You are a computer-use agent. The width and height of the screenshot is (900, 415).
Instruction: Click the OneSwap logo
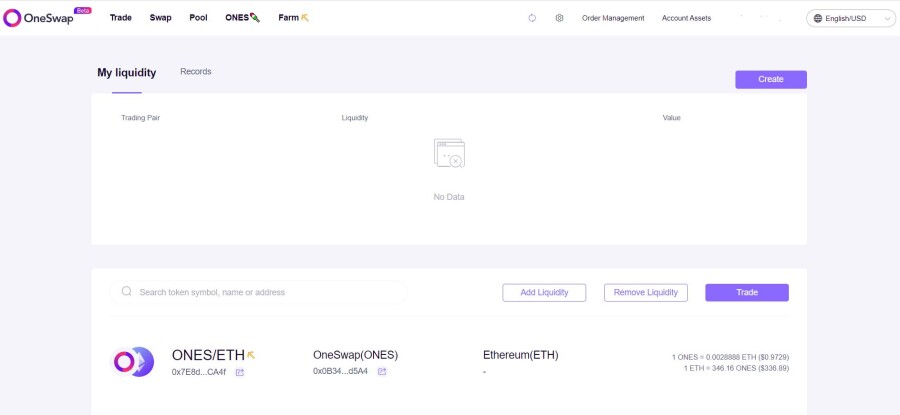tap(46, 18)
